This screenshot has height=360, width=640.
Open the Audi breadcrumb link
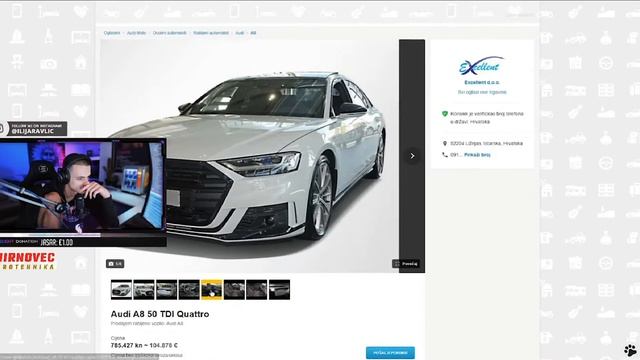(x=240, y=33)
